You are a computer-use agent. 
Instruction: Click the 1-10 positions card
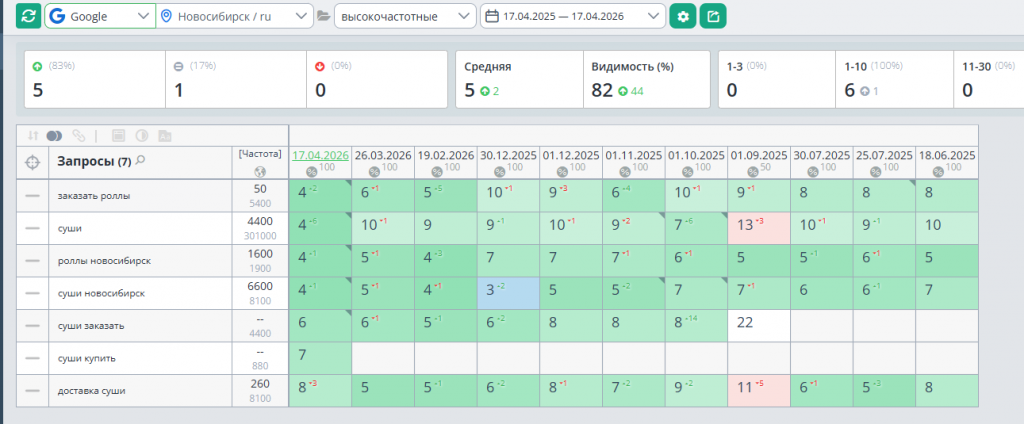[x=894, y=79]
